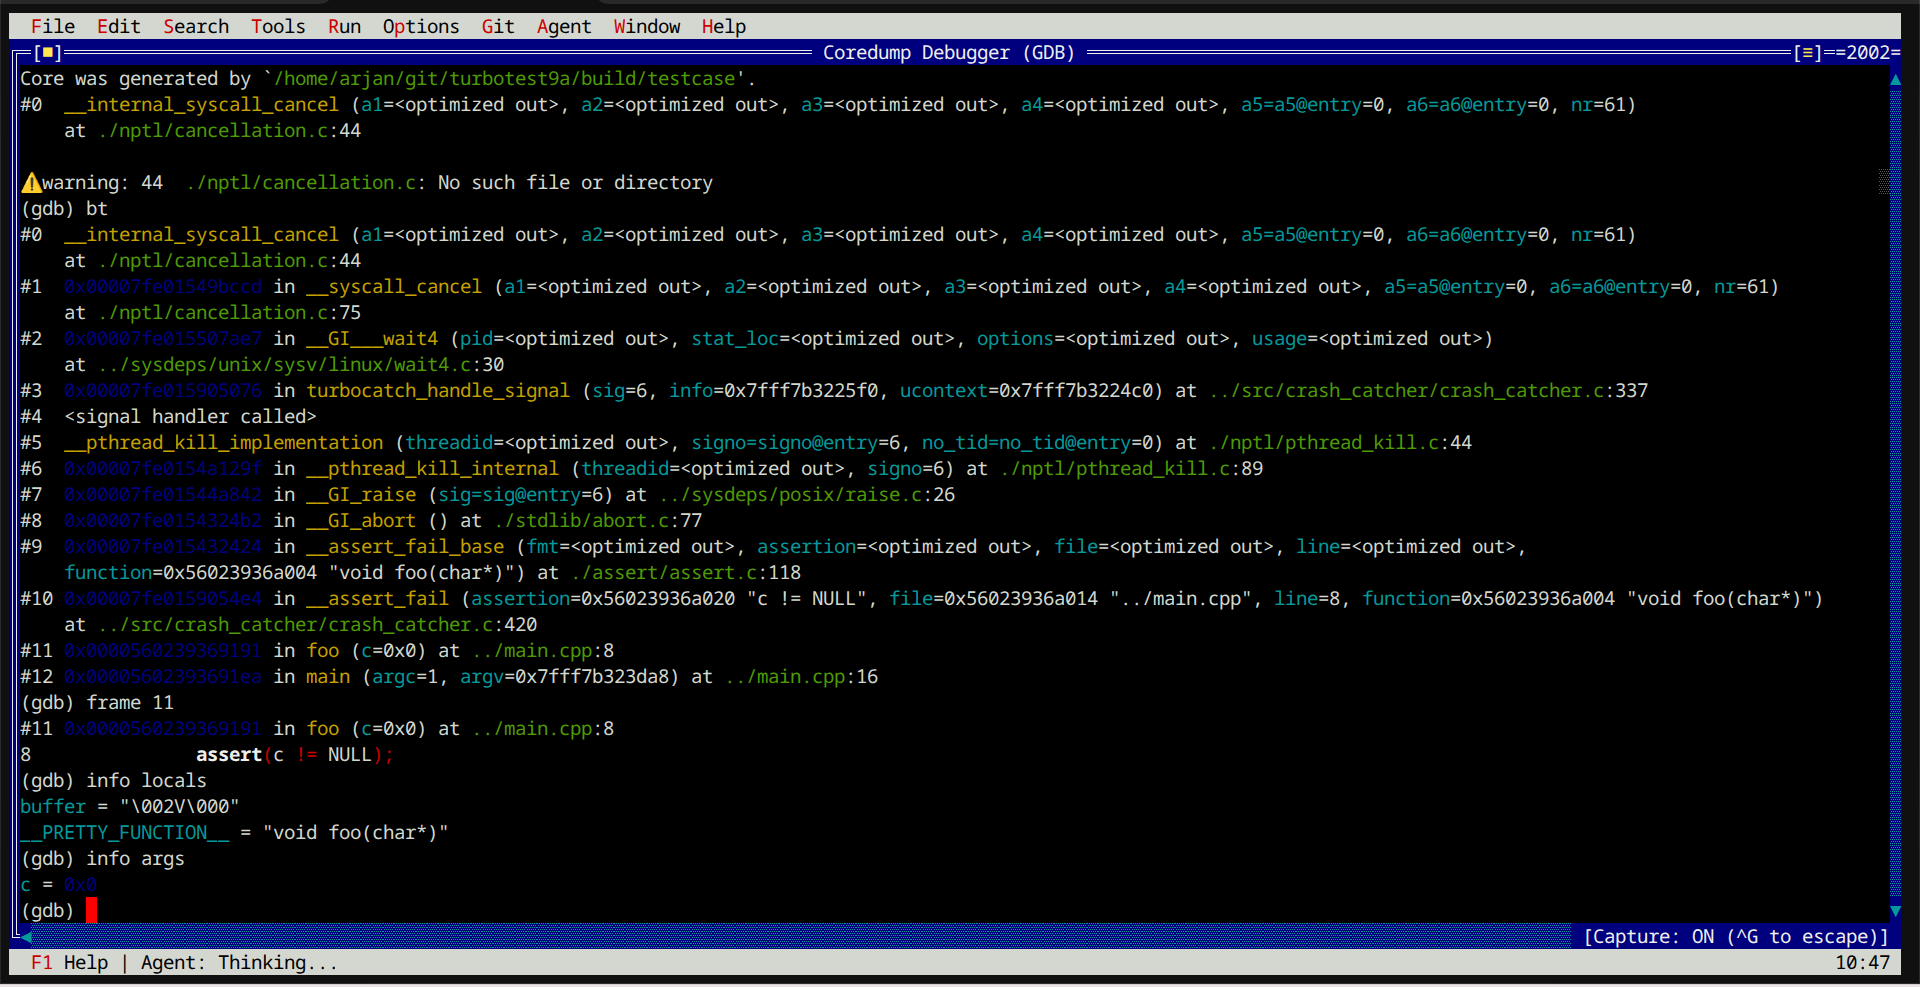This screenshot has width=1920, height=987.
Task: Open the Run menu
Action: [x=344, y=26]
